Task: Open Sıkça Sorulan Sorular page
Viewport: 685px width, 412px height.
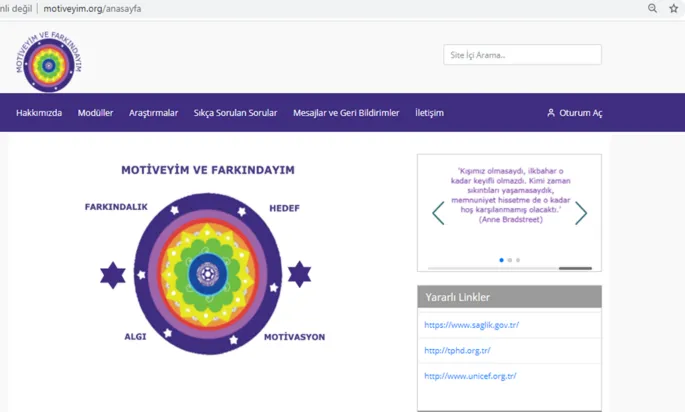Action: pos(235,113)
